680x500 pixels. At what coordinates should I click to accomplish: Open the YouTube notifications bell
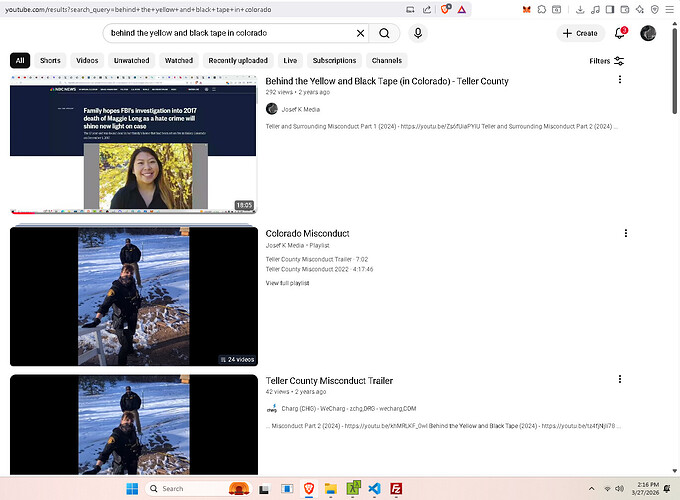point(620,33)
